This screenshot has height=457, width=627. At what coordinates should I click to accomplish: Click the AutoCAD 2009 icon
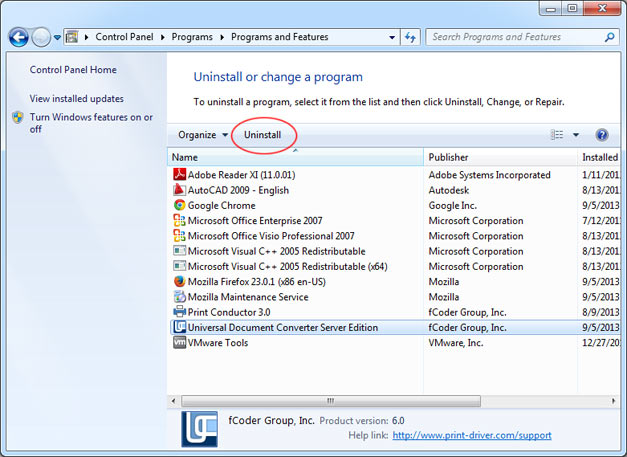click(x=180, y=190)
